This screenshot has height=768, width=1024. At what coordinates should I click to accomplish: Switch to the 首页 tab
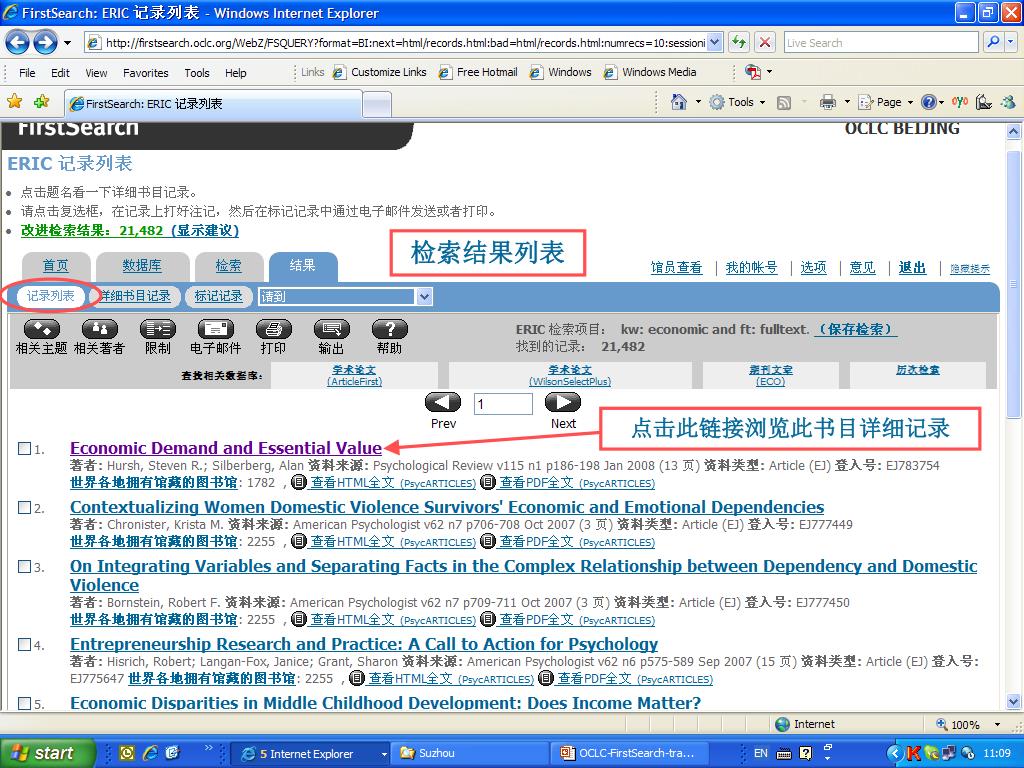point(56,266)
